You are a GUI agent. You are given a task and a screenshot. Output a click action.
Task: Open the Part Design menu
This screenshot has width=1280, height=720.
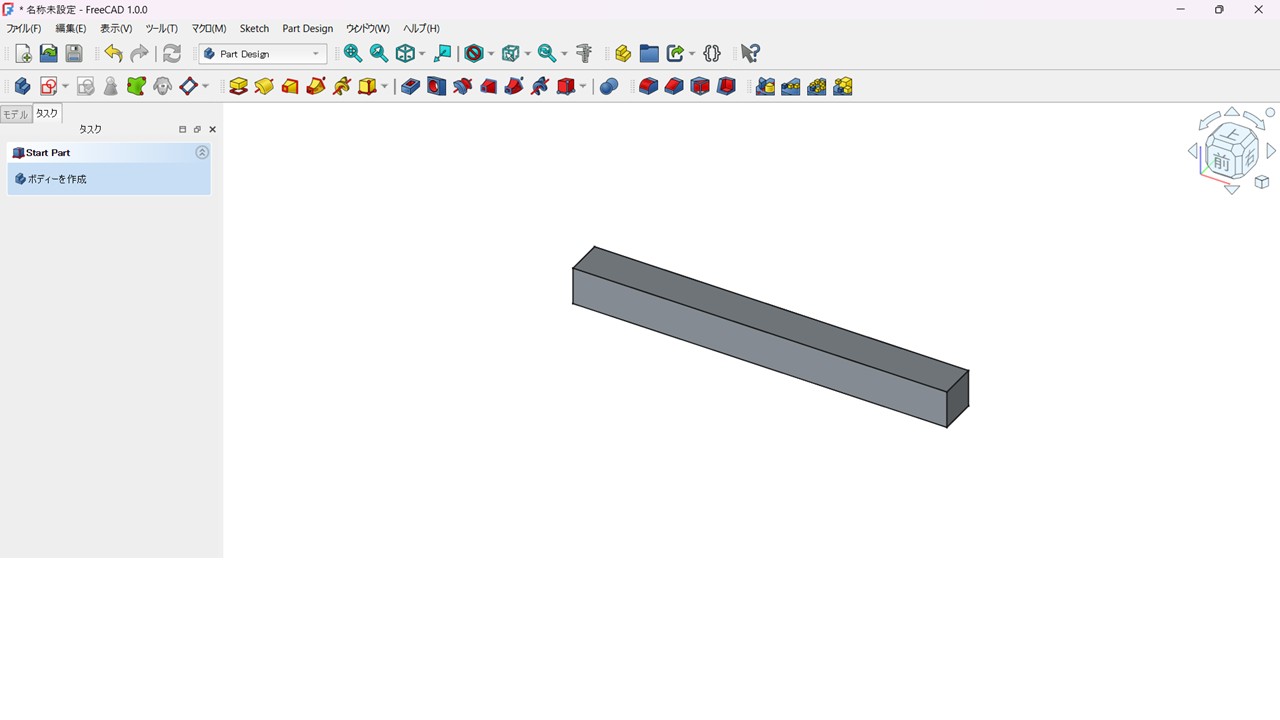pos(307,28)
